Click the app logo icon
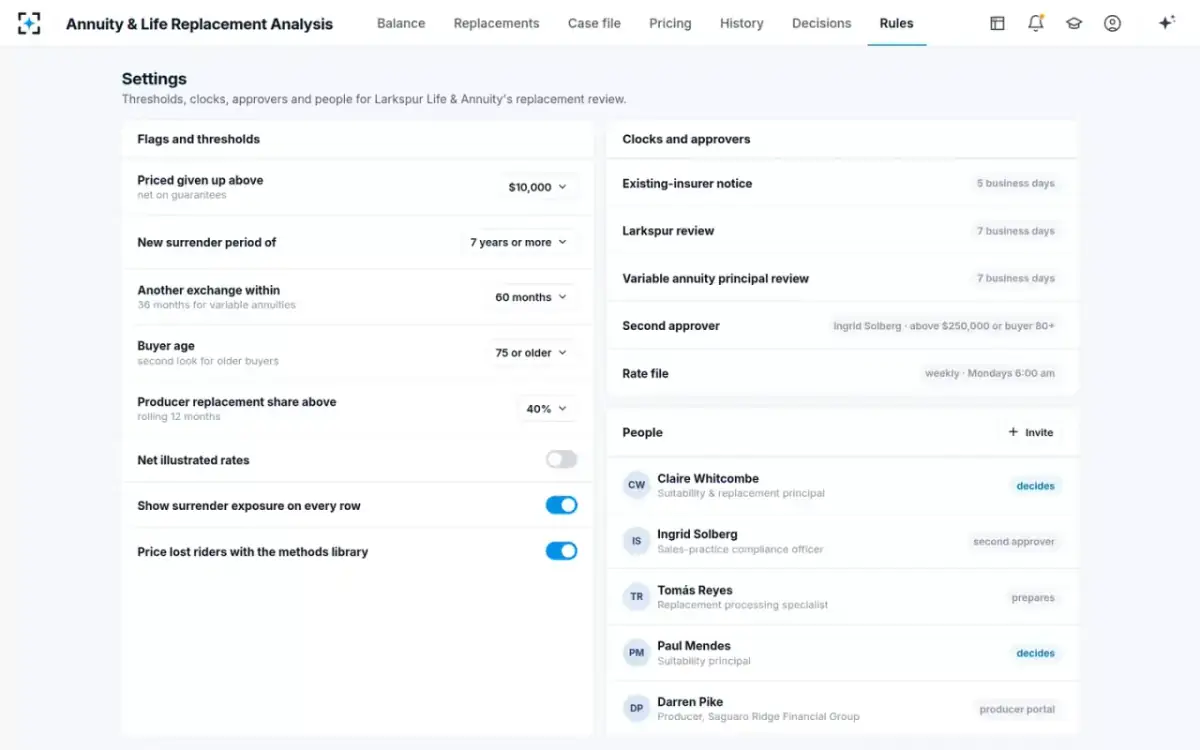The width and height of the screenshot is (1200, 750). [x=29, y=23]
